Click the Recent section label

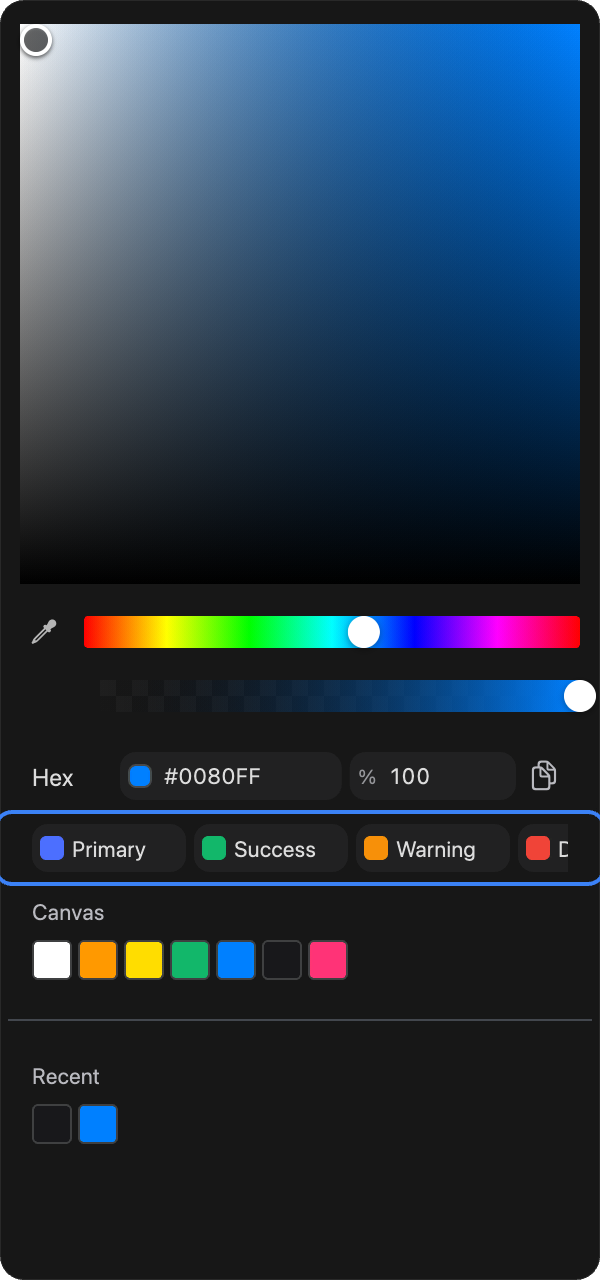click(x=66, y=1077)
